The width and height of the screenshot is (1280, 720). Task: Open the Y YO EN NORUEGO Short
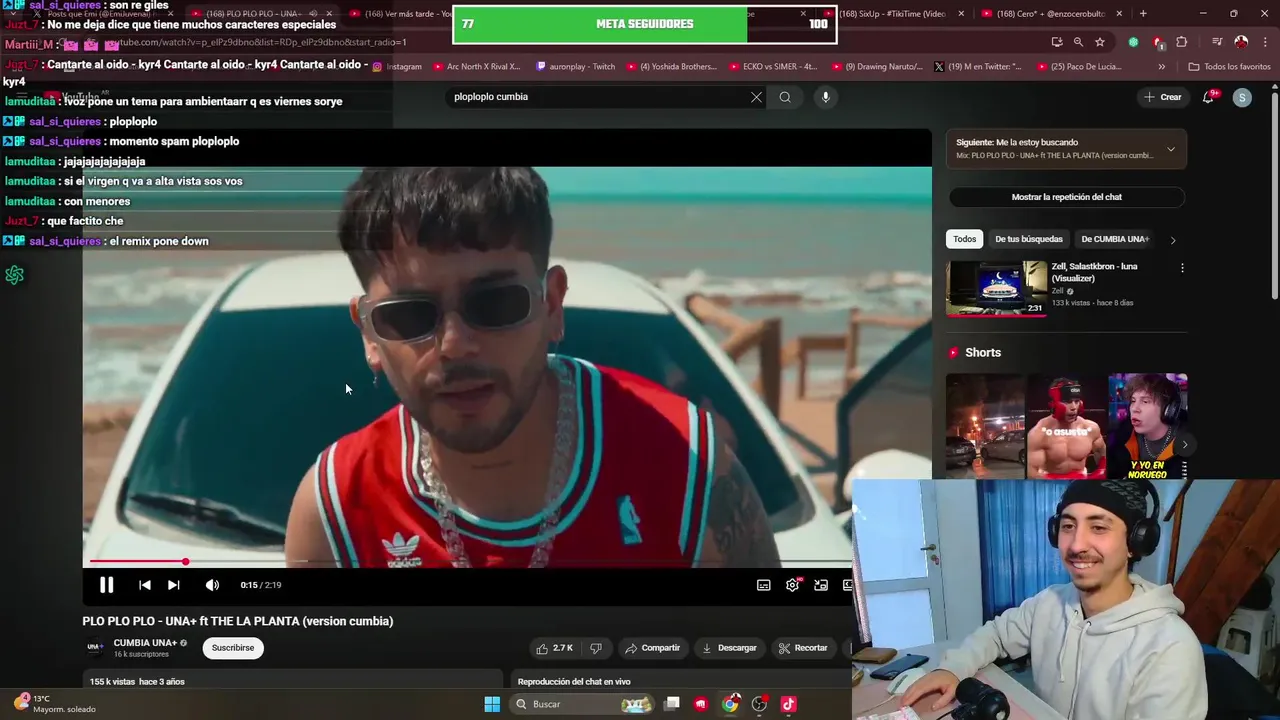tap(1147, 426)
